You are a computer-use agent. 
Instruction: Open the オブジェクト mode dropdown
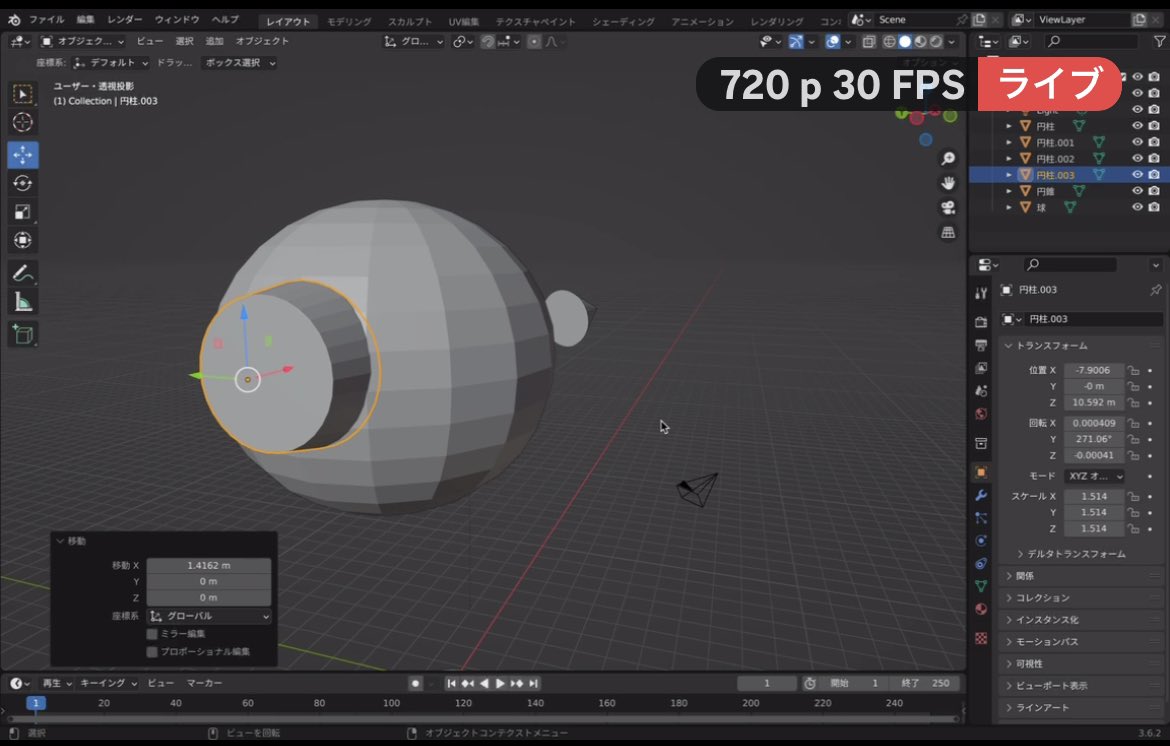pyautogui.click(x=82, y=42)
